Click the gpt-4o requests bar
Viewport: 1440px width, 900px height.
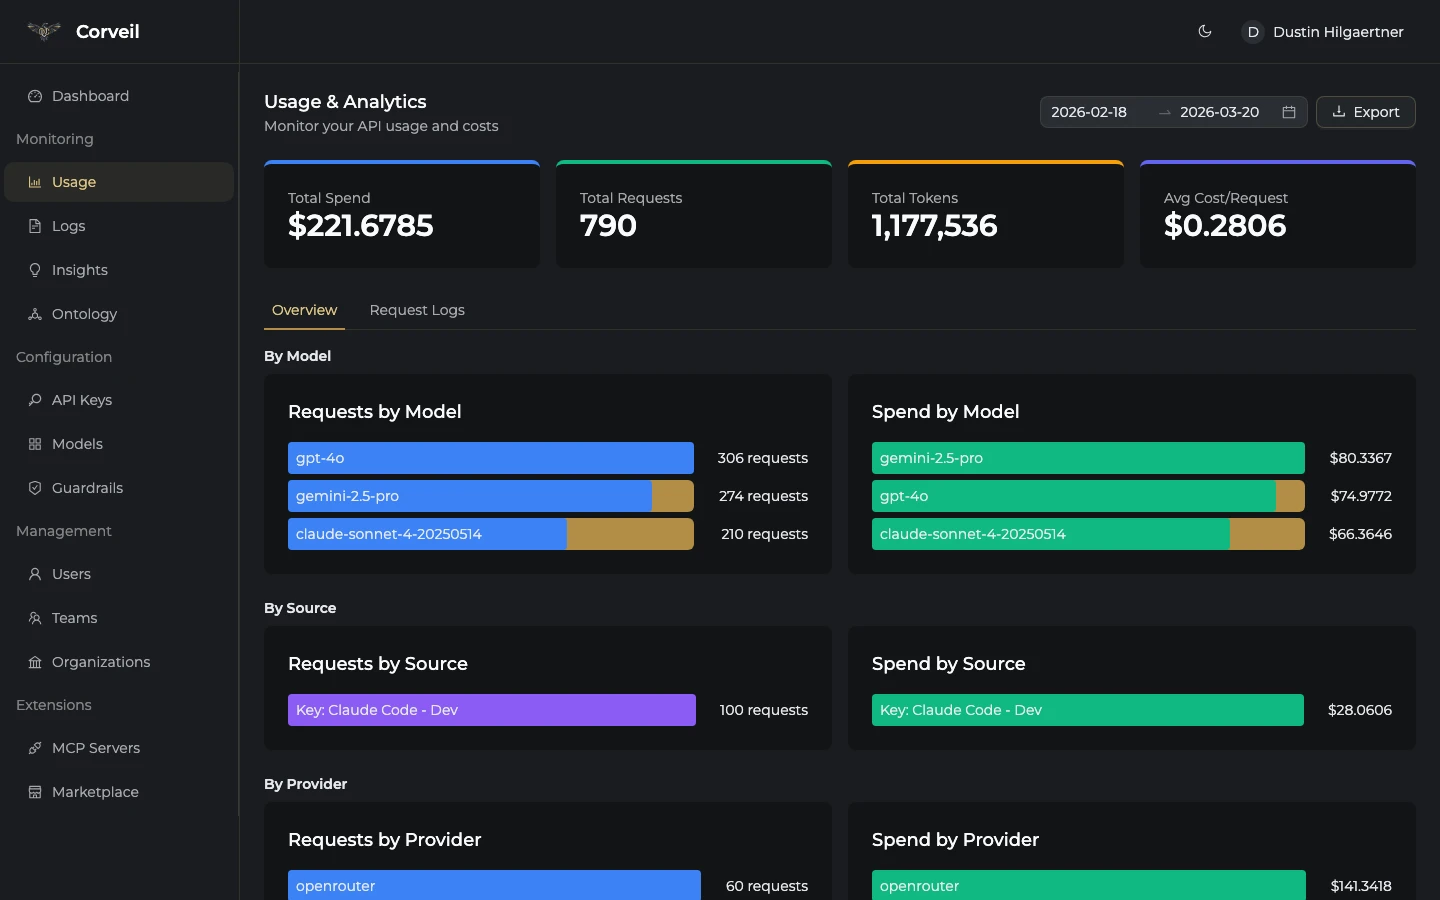tap(490, 458)
